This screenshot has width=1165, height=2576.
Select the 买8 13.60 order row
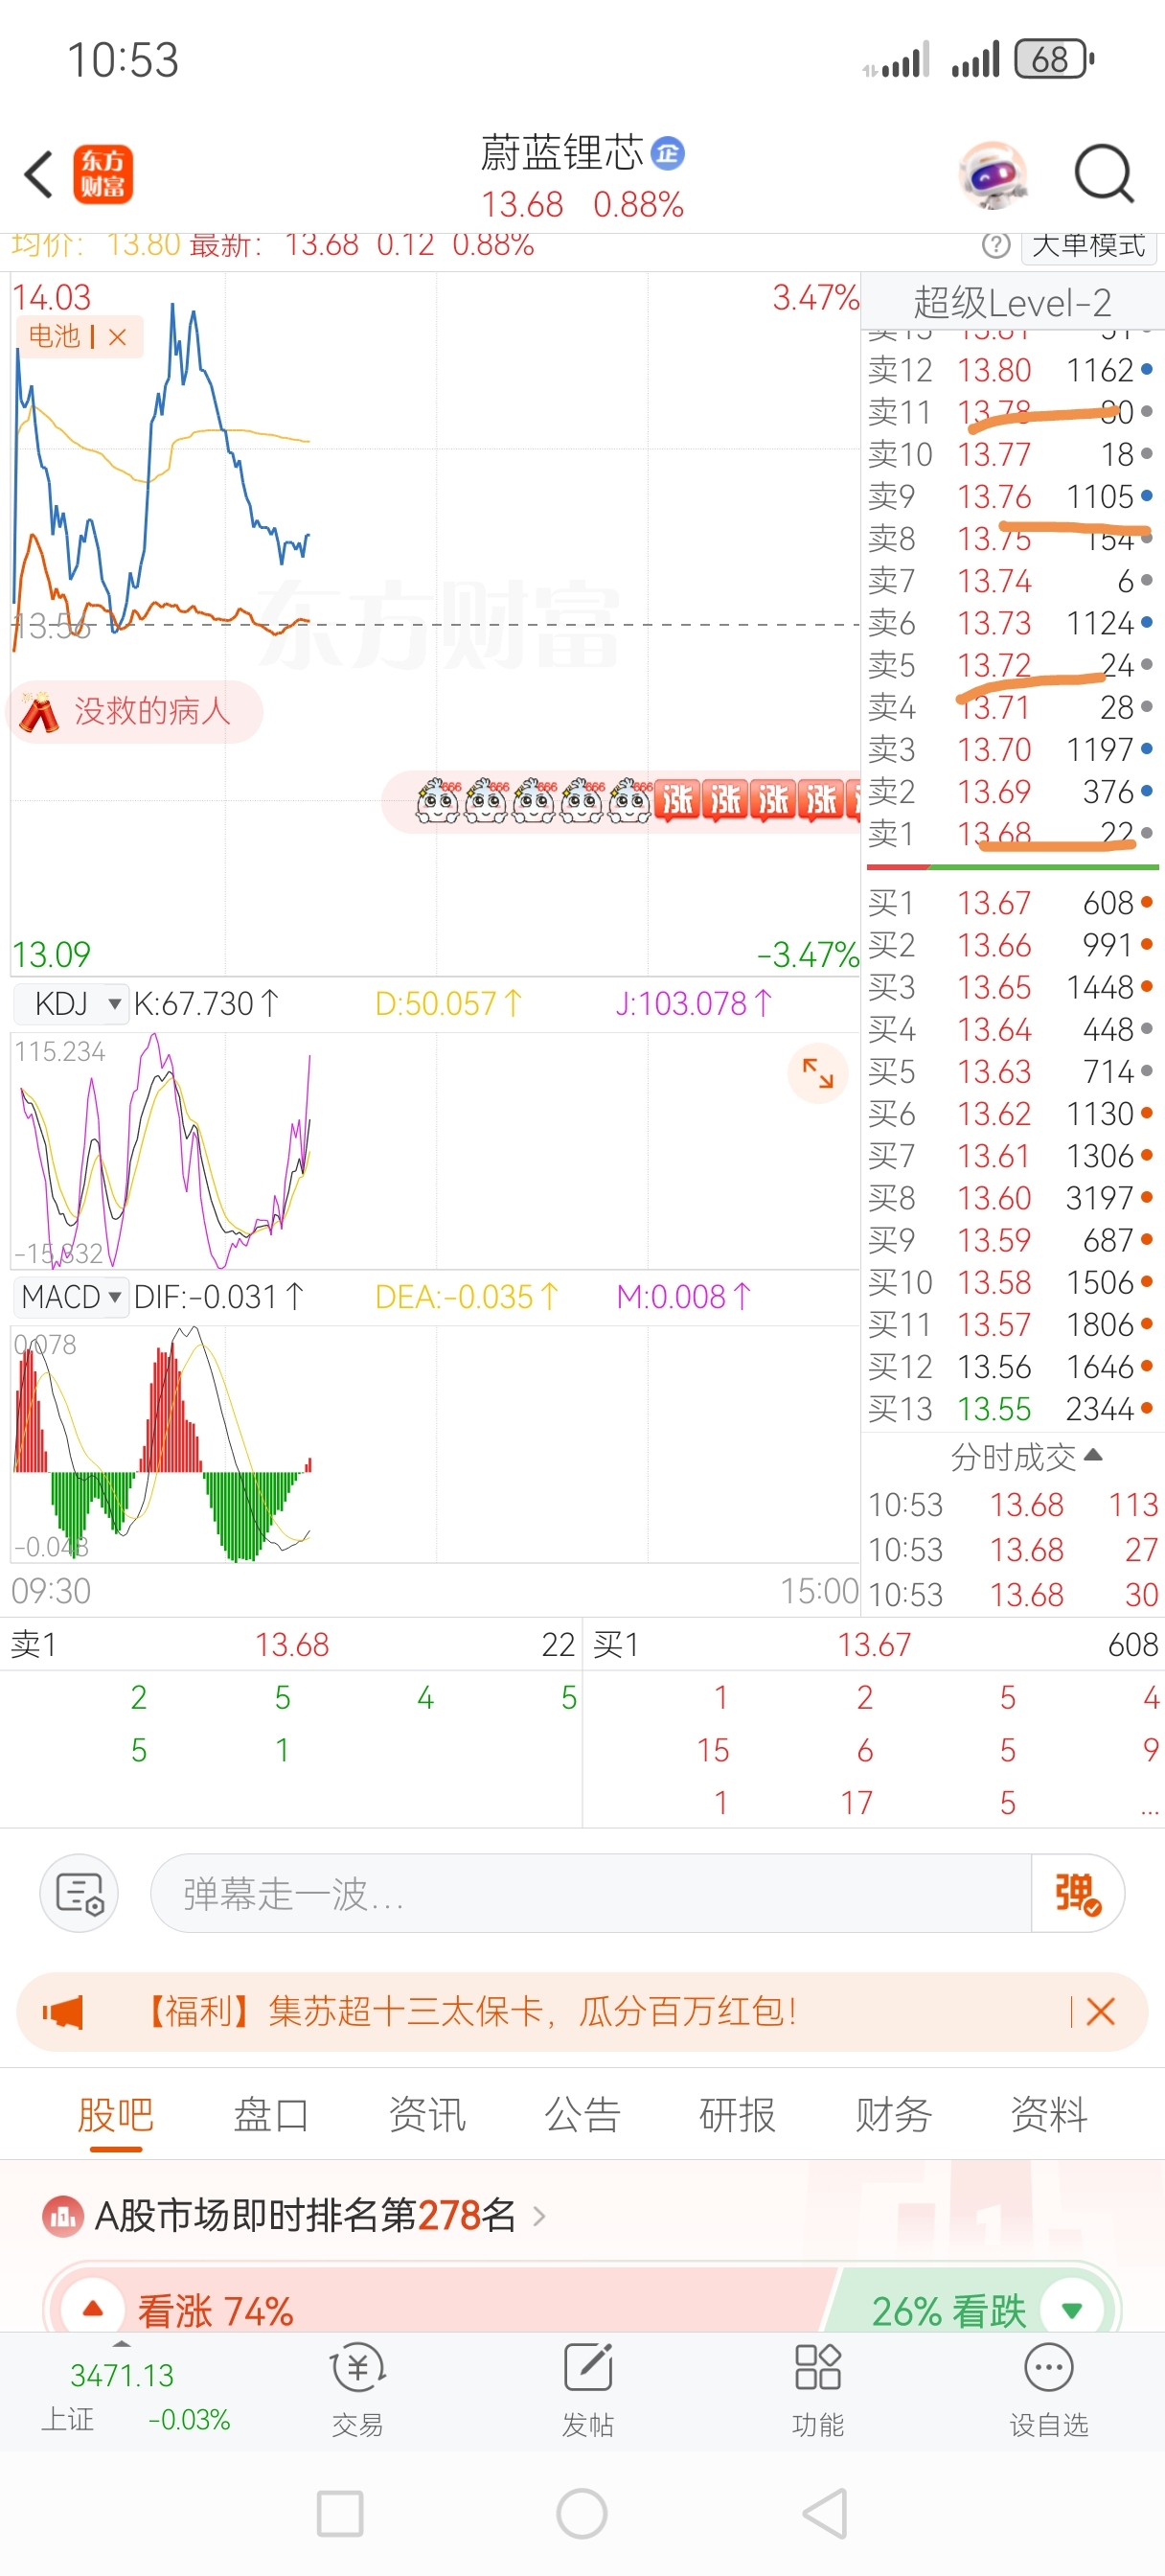(x=1011, y=1198)
